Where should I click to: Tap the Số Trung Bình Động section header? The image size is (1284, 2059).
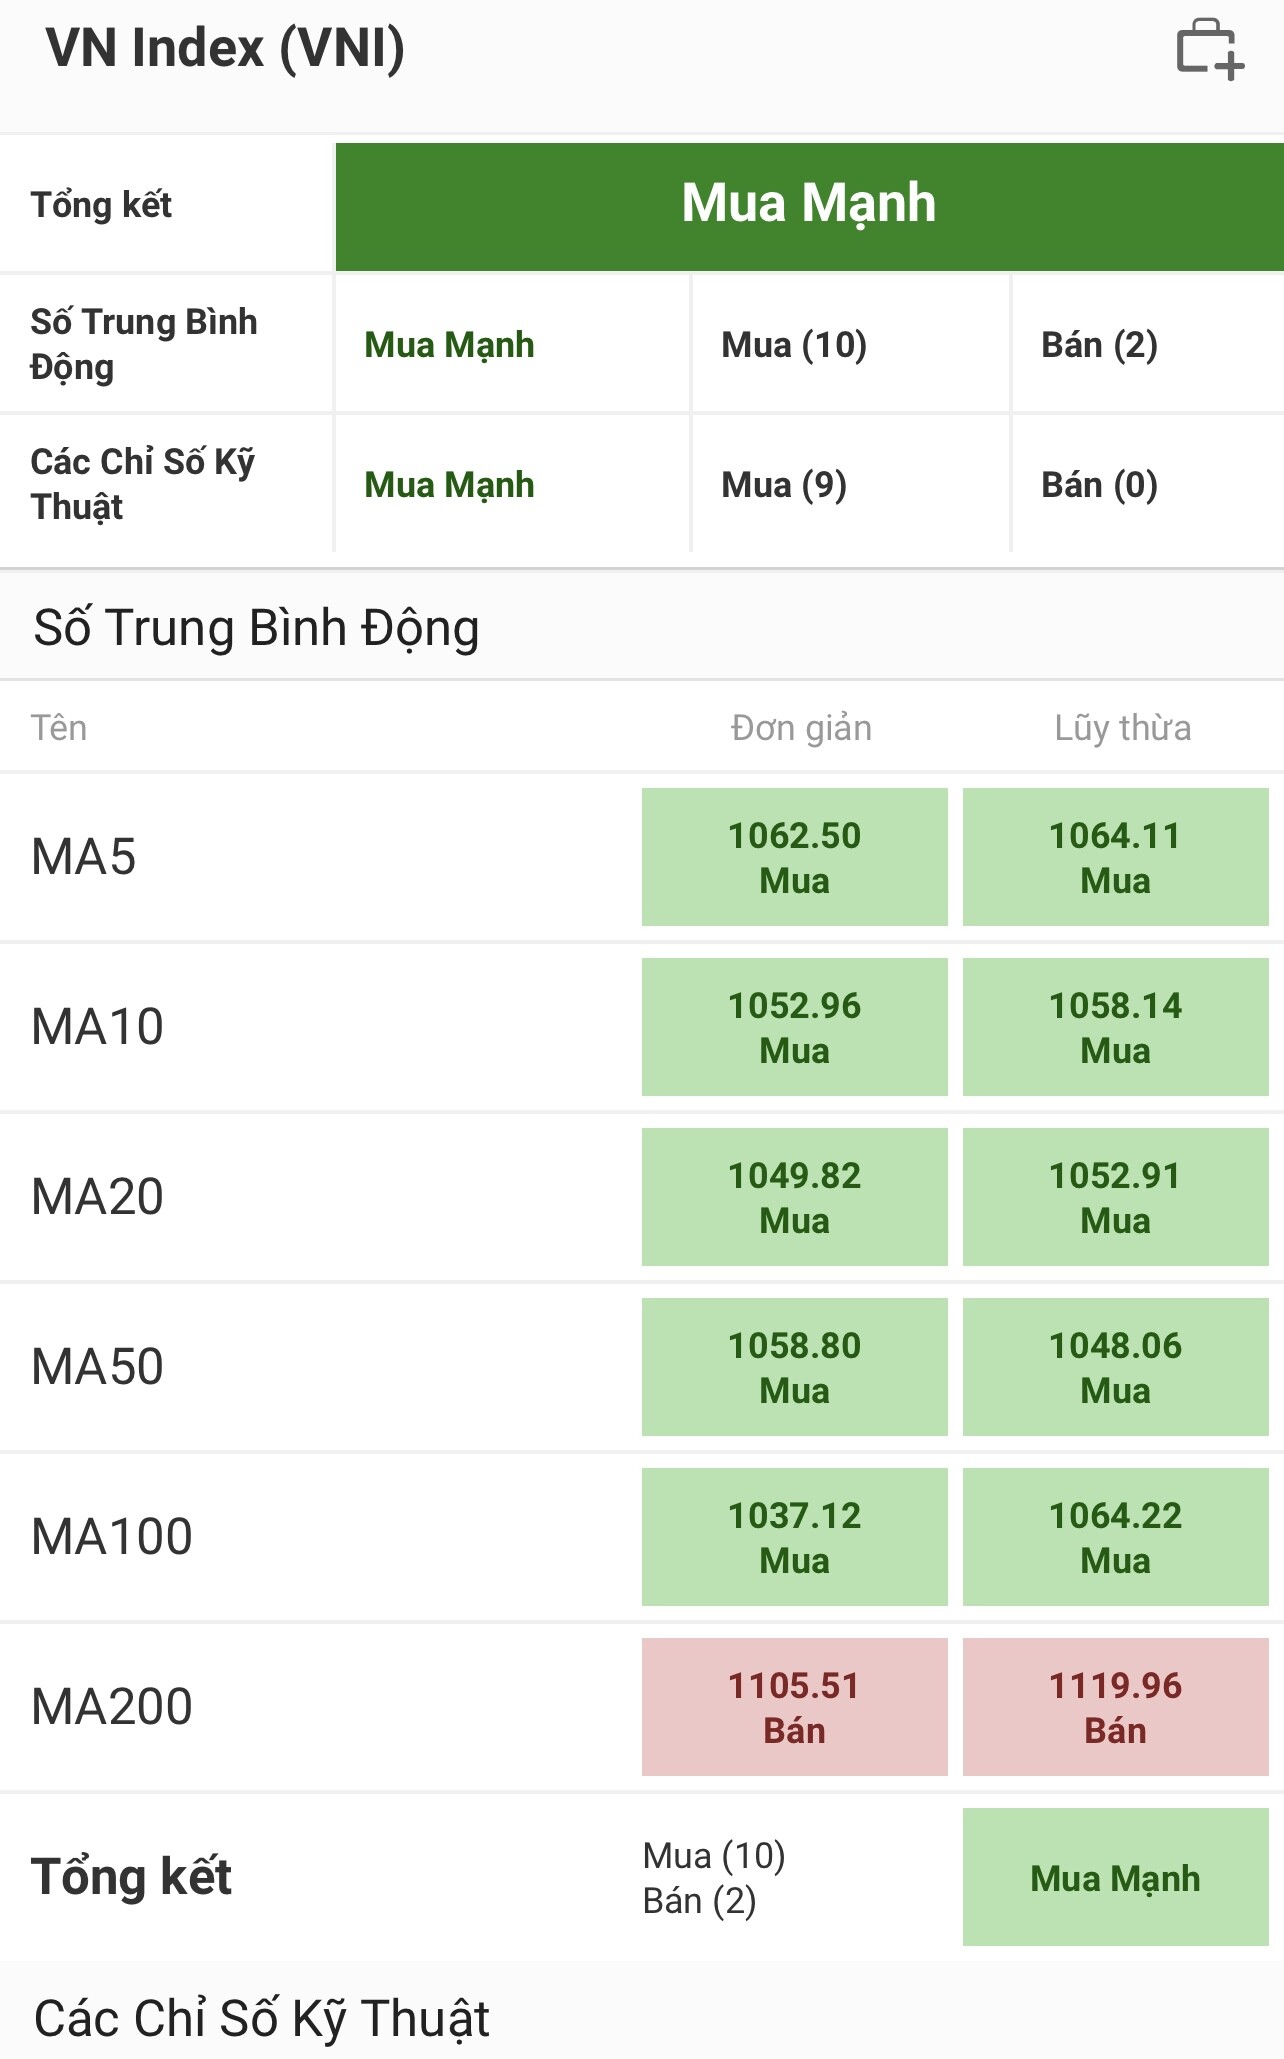tap(257, 628)
